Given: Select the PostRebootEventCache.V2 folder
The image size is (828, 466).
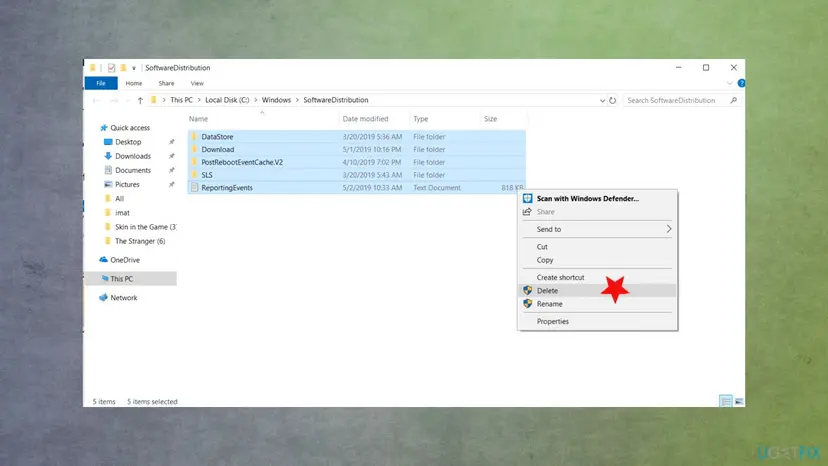Looking at the screenshot, I should point(356,162).
